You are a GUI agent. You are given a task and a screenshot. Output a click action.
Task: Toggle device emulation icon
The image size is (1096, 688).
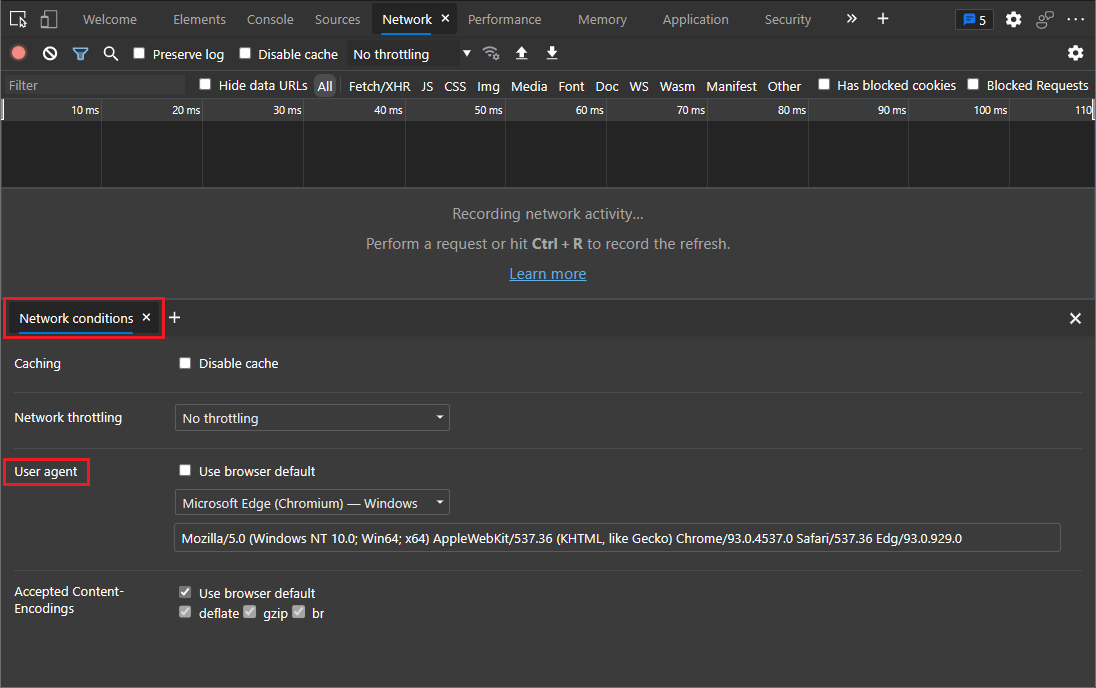[x=48, y=19]
